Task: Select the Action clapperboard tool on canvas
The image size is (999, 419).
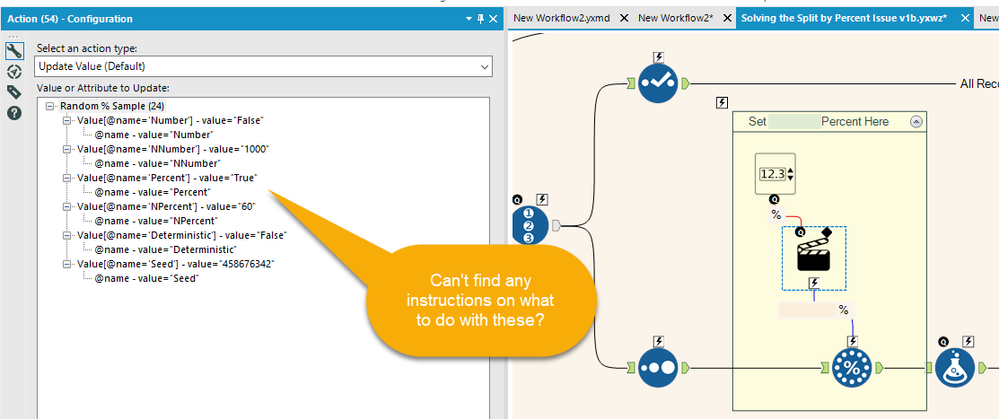Action: [814, 256]
